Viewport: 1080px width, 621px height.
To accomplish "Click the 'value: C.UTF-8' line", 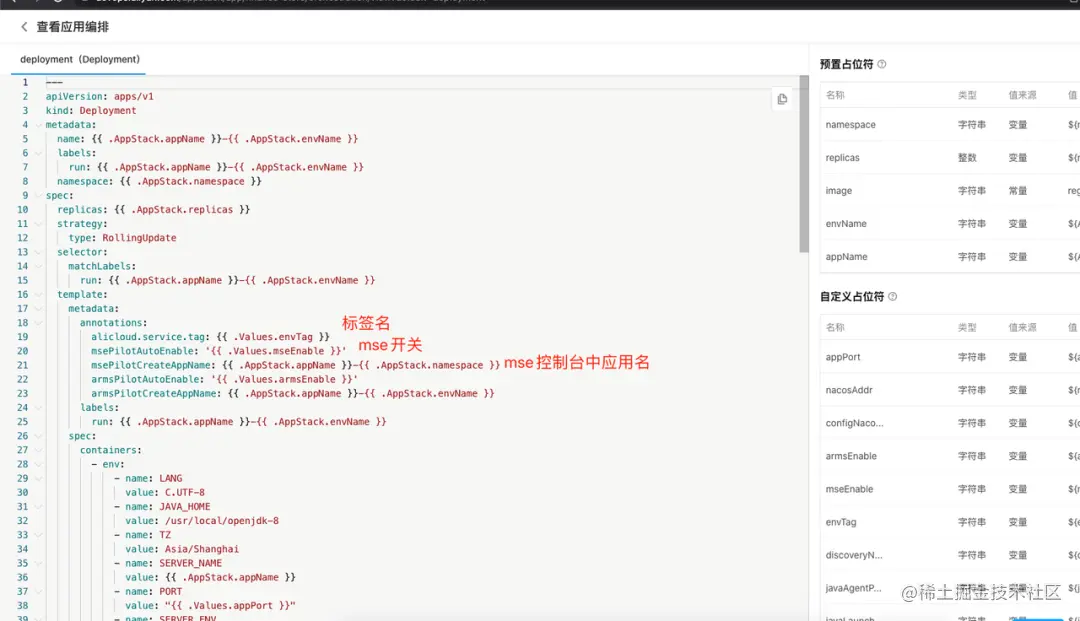I will (165, 492).
